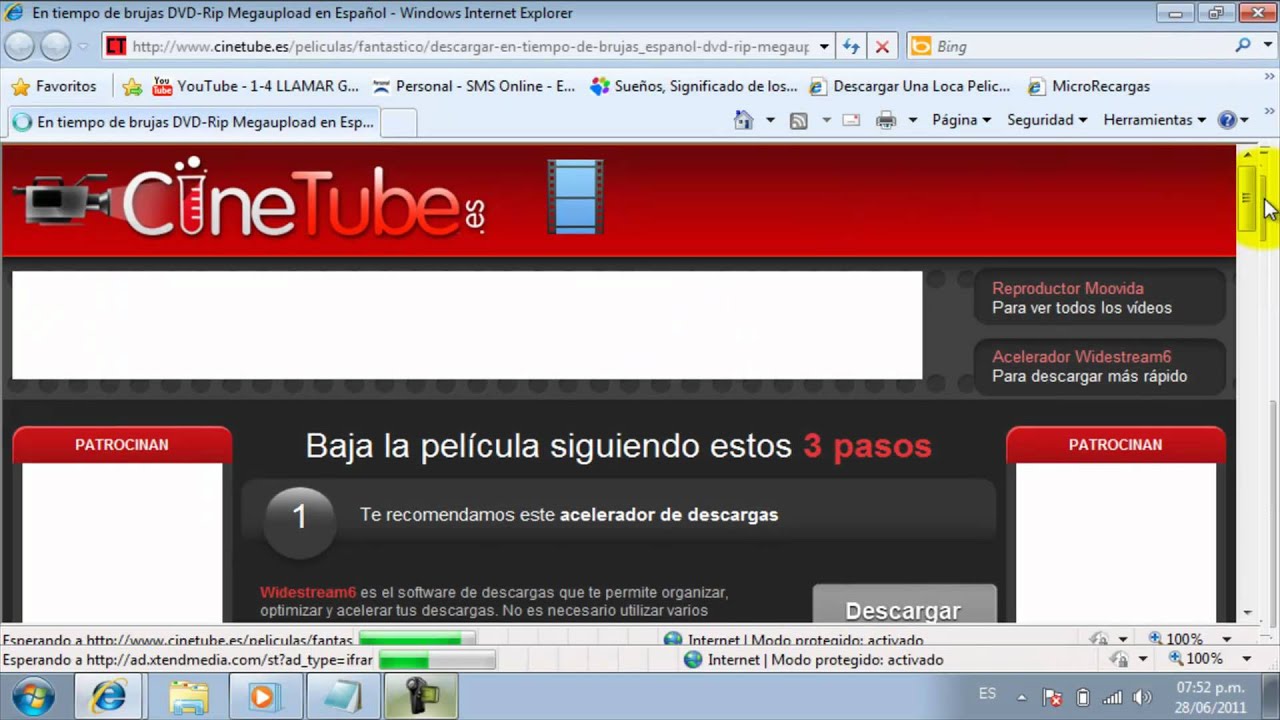1280x720 pixels.
Task: Select the 'En tiempo de brujas DVD-Rip' tab
Action: point(193,122)
